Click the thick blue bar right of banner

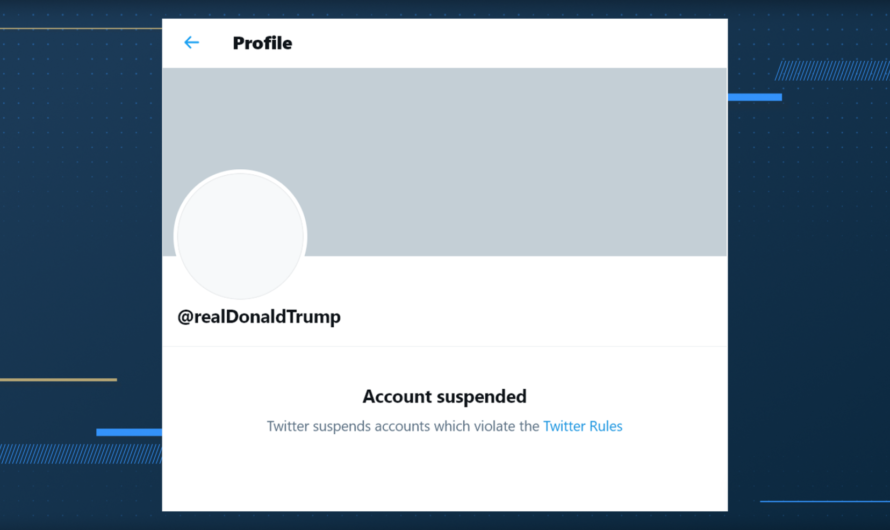[x=755, y=97]
